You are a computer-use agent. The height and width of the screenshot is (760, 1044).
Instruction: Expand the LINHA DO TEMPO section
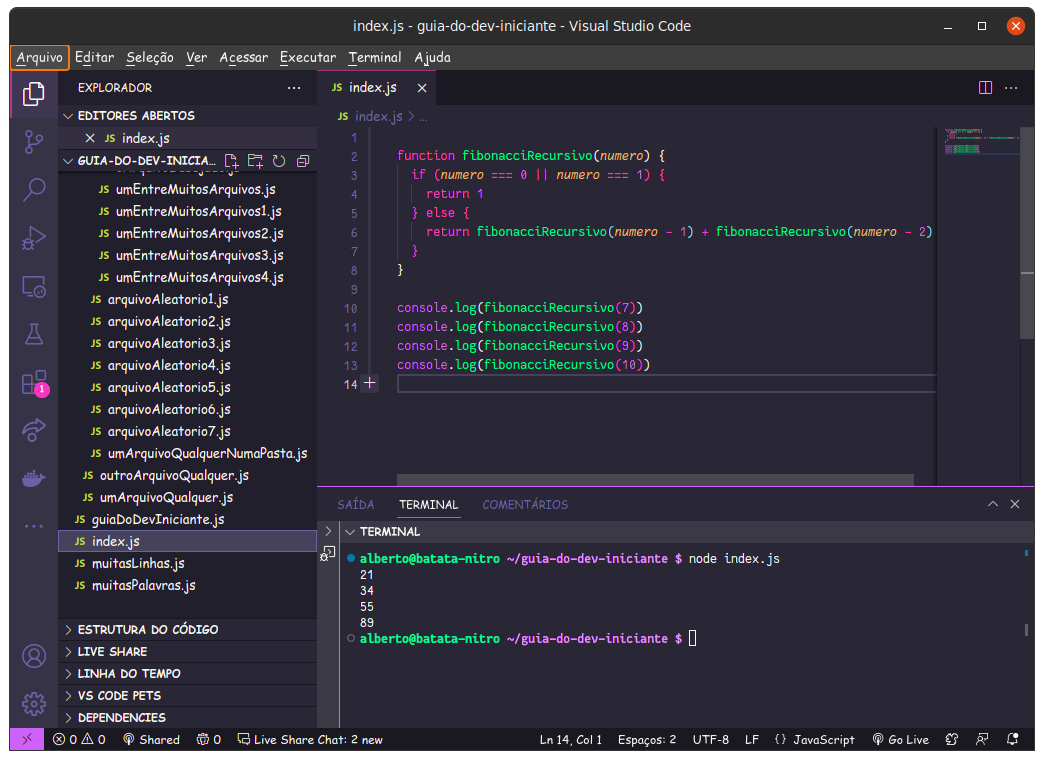(x=129, y=674)
